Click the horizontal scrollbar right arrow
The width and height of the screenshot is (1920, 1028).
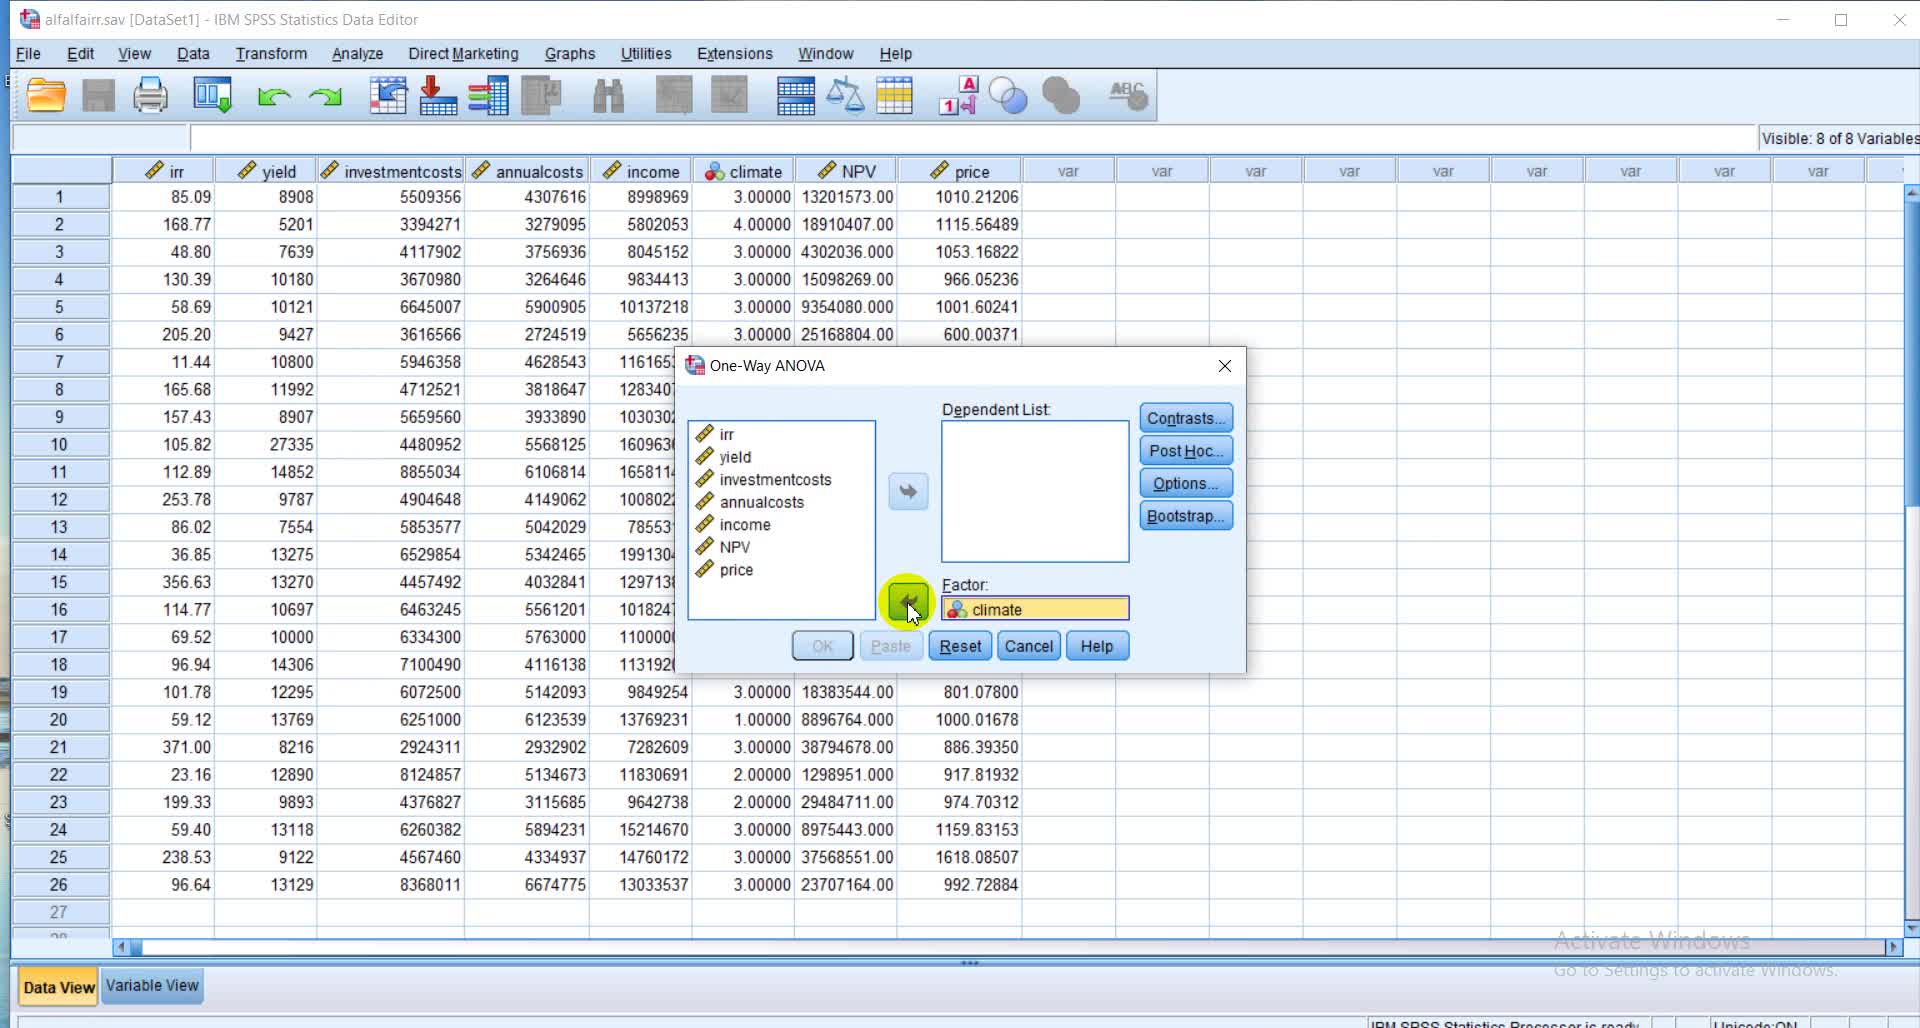coord(1892,947)
